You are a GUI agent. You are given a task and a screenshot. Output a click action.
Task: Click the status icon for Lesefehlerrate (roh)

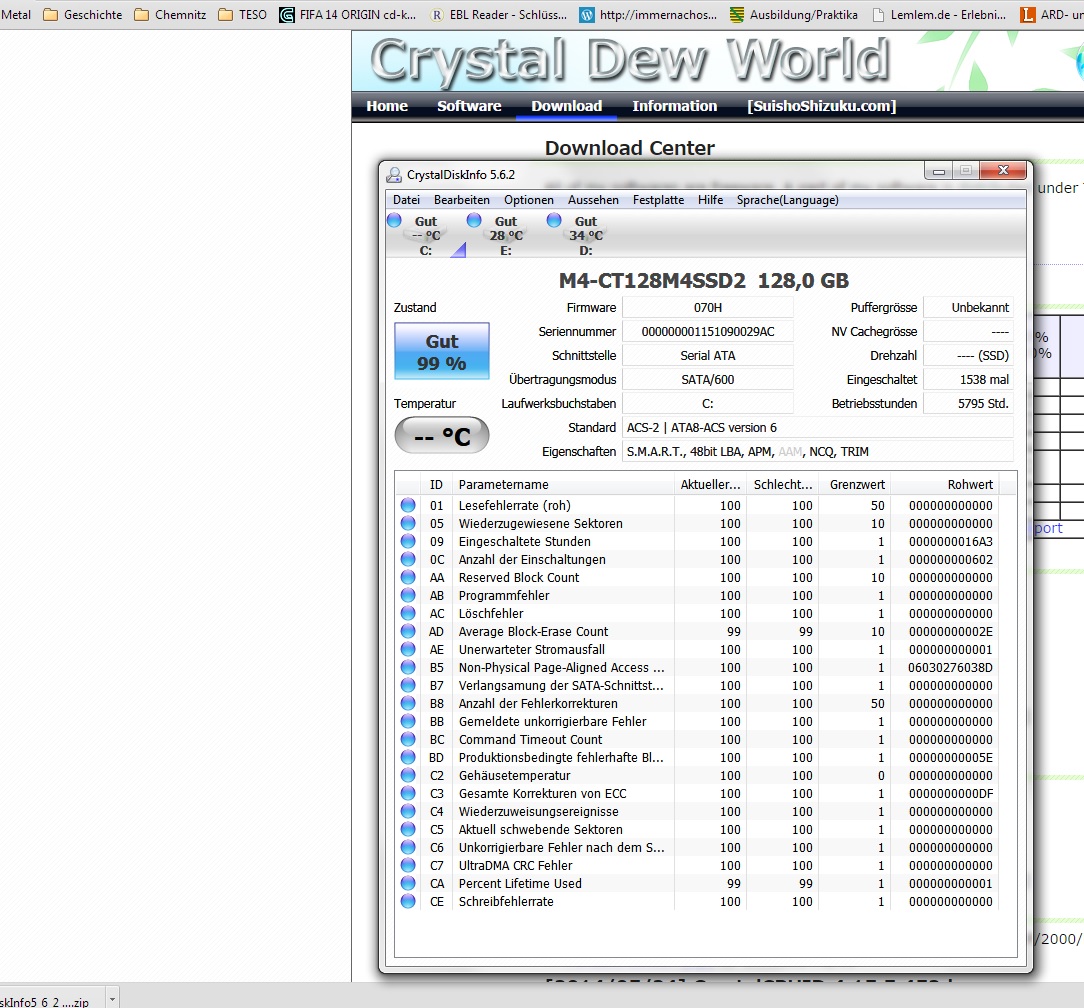tap(408, 505)
